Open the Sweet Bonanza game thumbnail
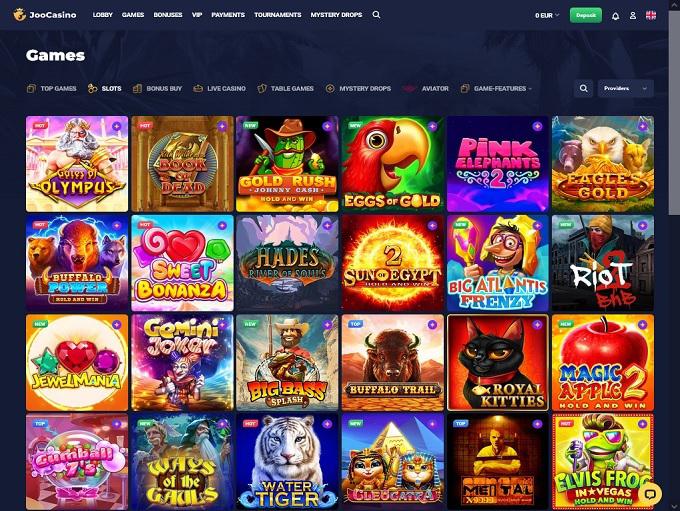This screenshot has width=680, height=511. [x=182, y=263]
